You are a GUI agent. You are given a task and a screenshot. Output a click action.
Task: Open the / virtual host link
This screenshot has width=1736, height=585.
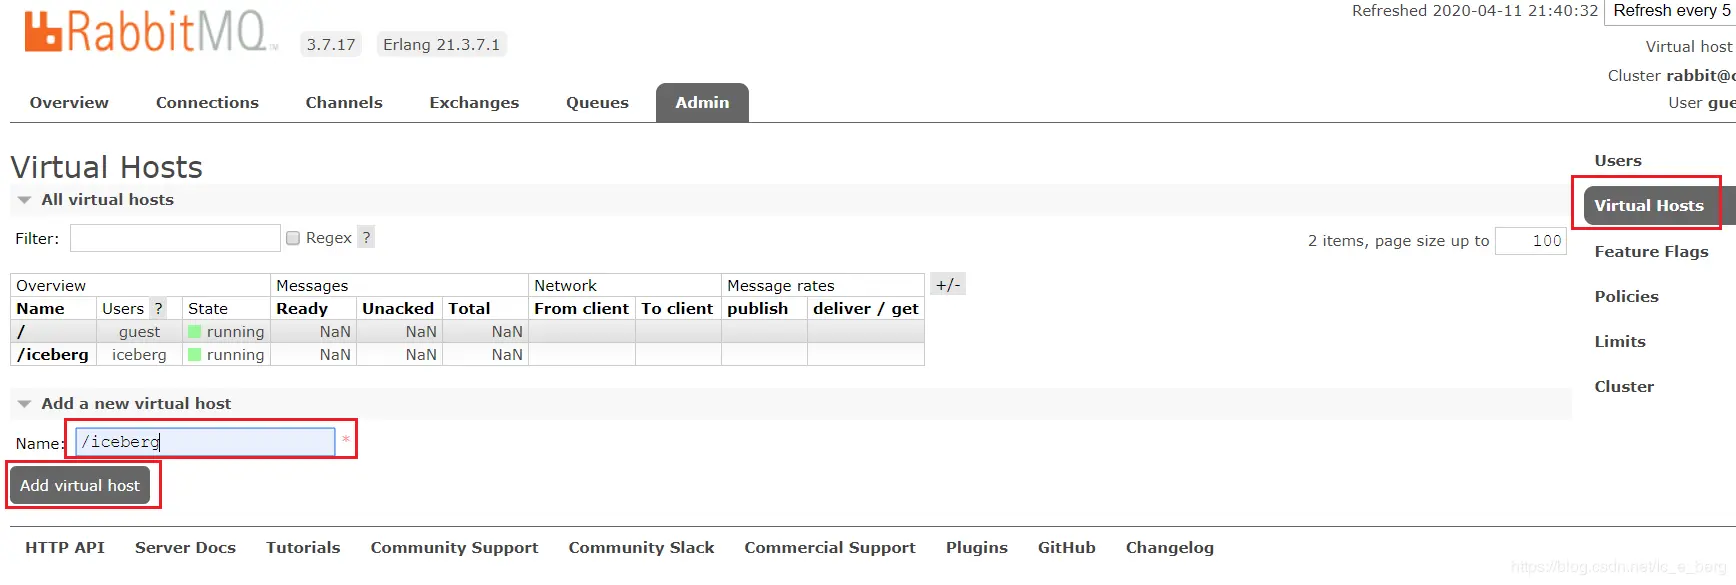[x=21, y=332]
